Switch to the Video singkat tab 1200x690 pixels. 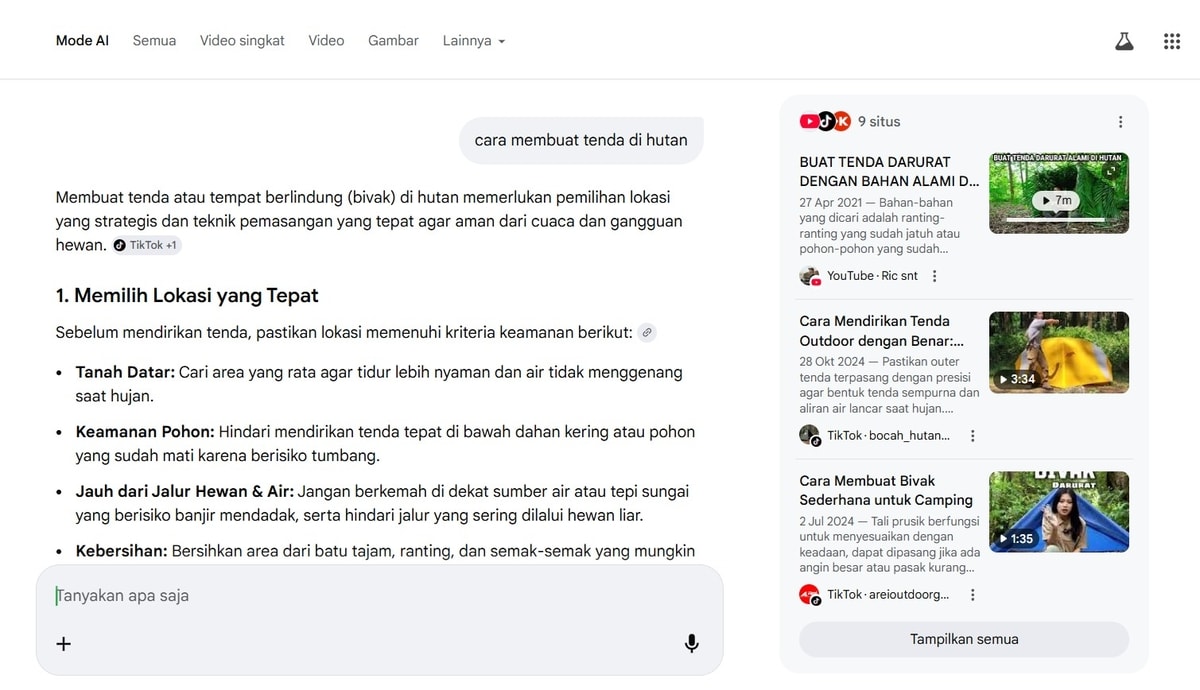tap(241, 40)
